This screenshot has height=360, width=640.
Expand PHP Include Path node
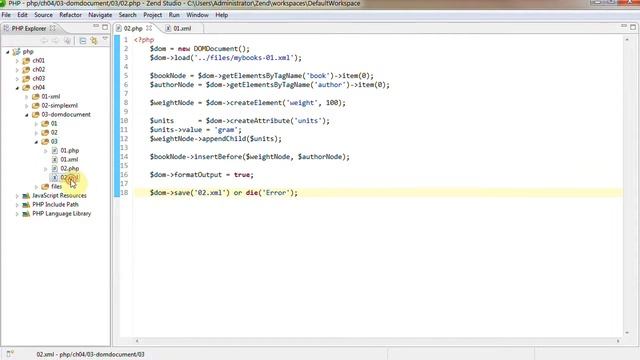(x=17, y=204)
